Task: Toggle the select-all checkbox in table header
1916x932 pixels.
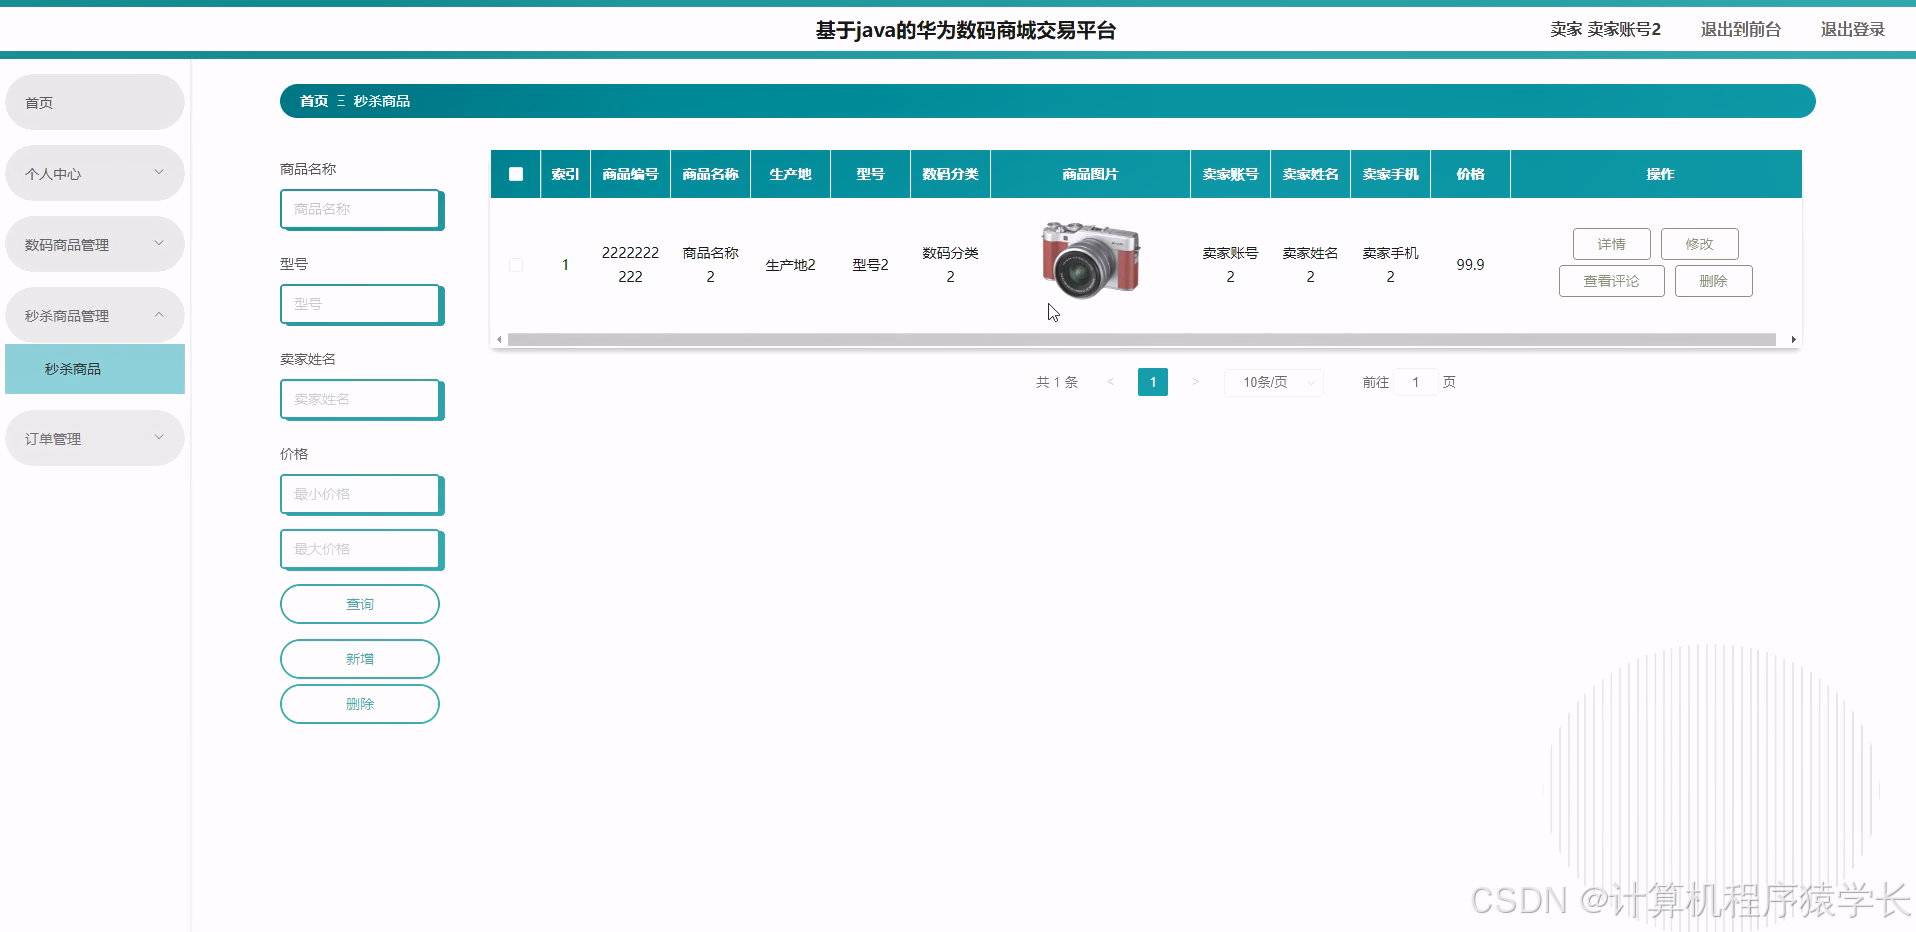Action: [x=516, y=174]
